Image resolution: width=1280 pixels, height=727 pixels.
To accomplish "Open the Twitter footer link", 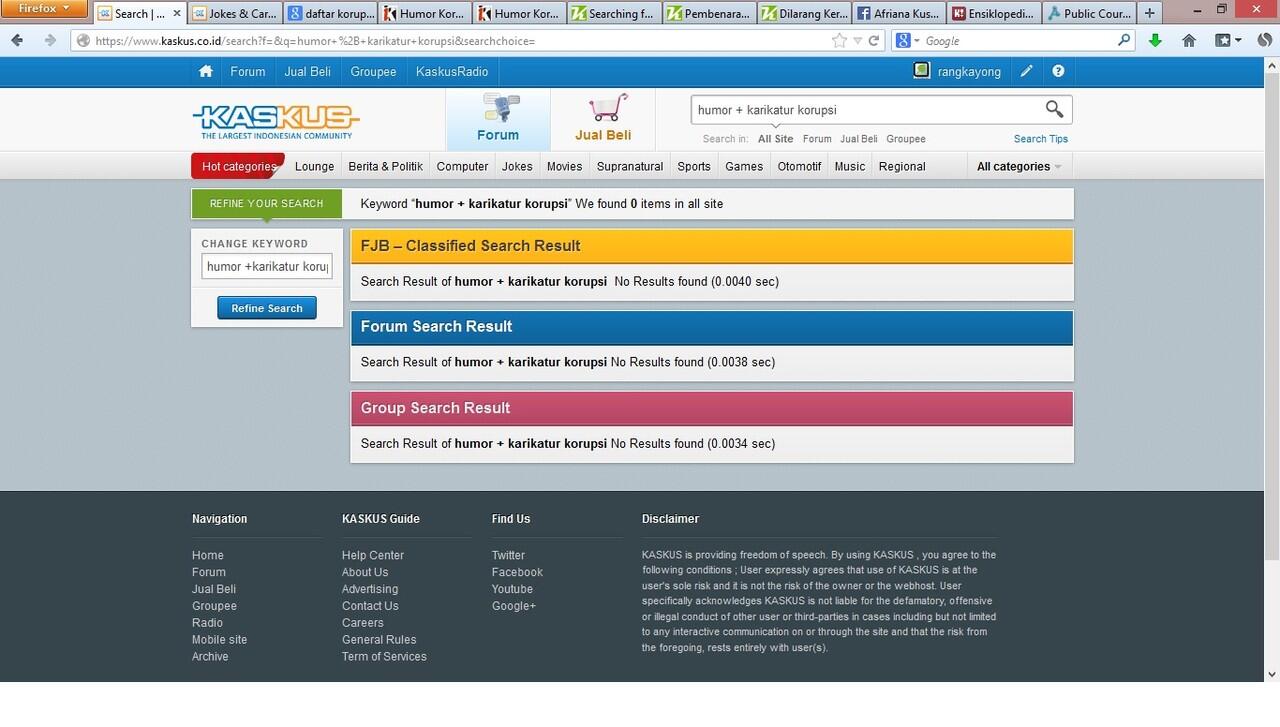I will coord(508,555).
